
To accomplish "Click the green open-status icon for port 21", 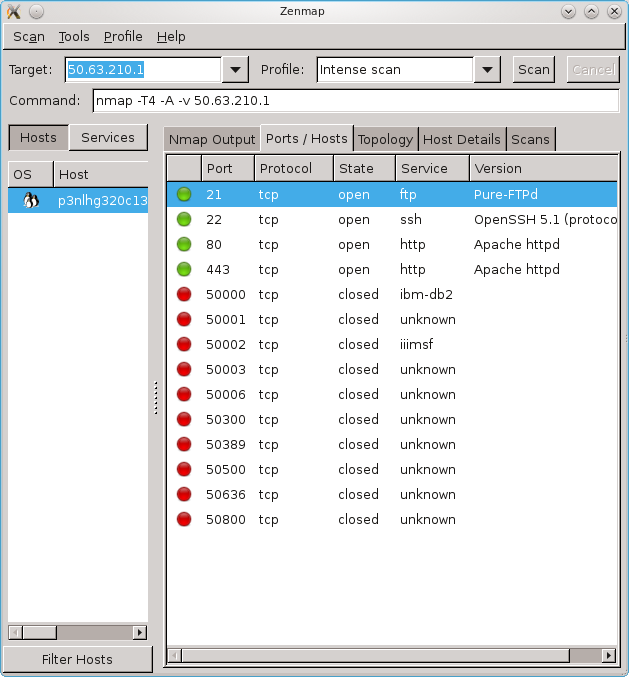I will [x=184, y=194].
